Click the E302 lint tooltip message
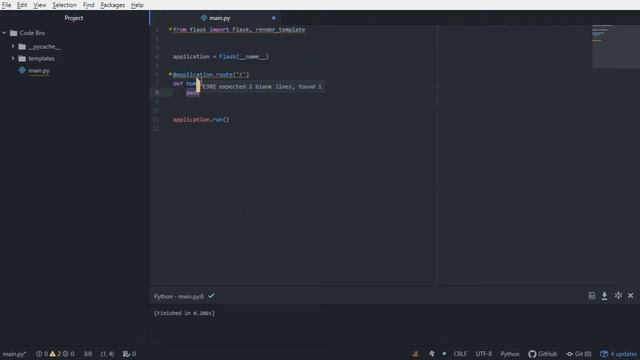The height and width of the screenshot is (360, 640). click(262, 87)
